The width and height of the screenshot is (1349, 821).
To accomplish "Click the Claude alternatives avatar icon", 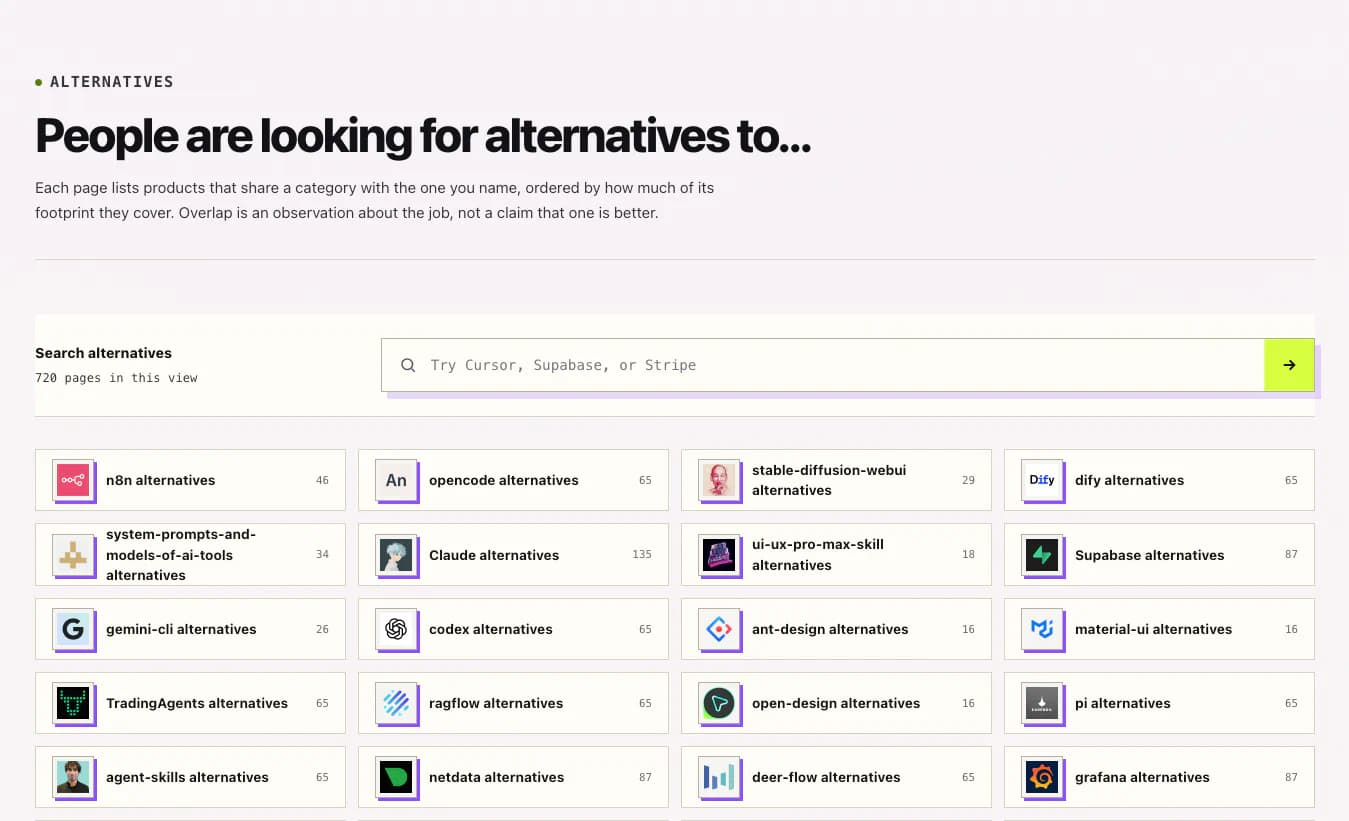I will pos(396,555).
